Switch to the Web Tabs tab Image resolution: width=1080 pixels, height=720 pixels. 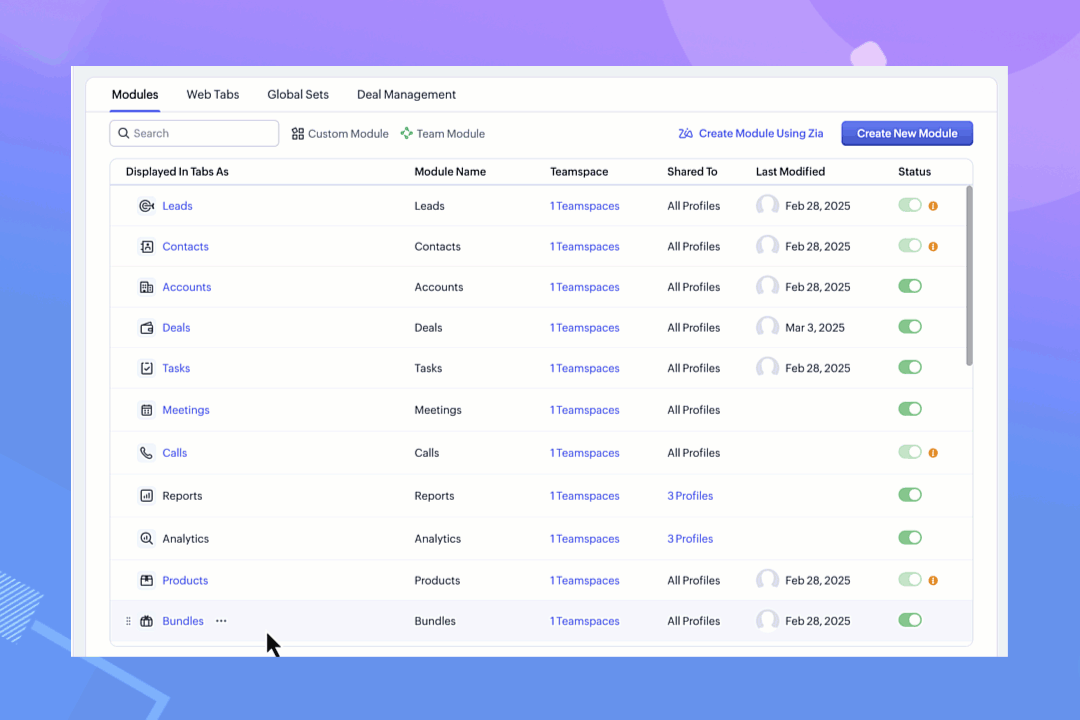click(212, 95)
